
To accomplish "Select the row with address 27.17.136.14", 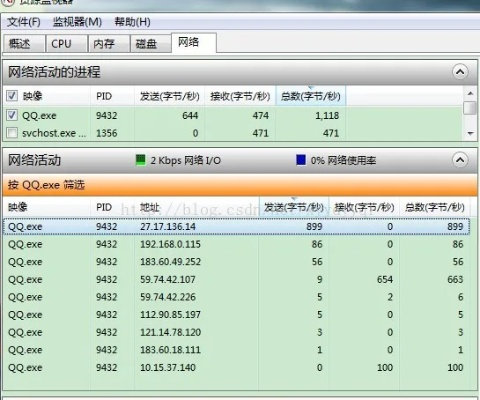I will point(236,227).
